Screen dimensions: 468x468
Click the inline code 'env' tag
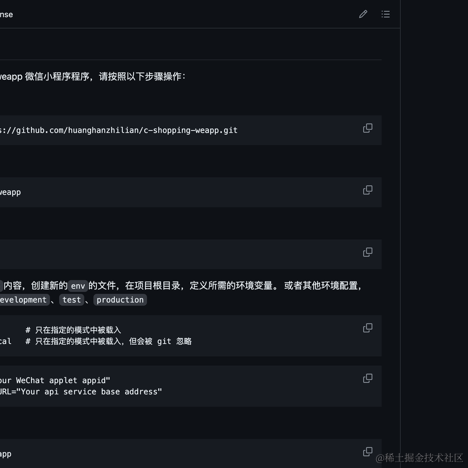pyautogui.click(x=78, y=286)
